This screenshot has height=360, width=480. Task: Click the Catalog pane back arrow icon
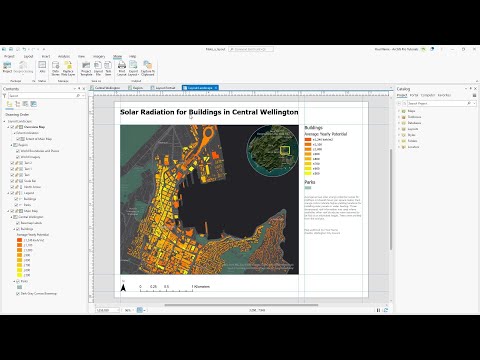pyautogui.click(x=399, y=104)
